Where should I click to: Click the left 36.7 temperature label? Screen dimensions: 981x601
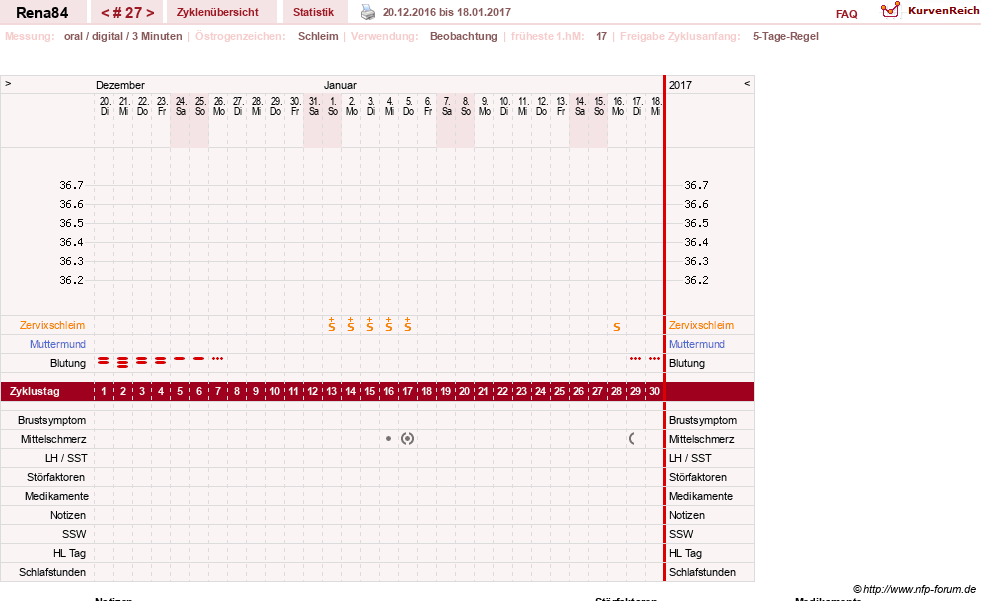pyautogui.click(x=71, y=185)
